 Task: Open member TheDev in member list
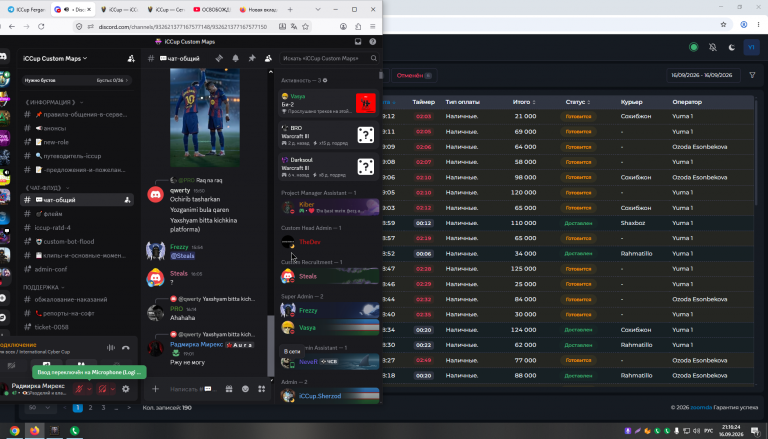pyautogui.click(x=329, y=242)
